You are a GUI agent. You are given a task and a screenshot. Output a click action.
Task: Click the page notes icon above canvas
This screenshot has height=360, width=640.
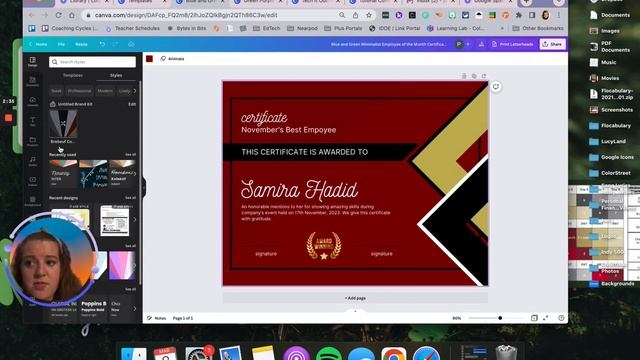[464, 76]
